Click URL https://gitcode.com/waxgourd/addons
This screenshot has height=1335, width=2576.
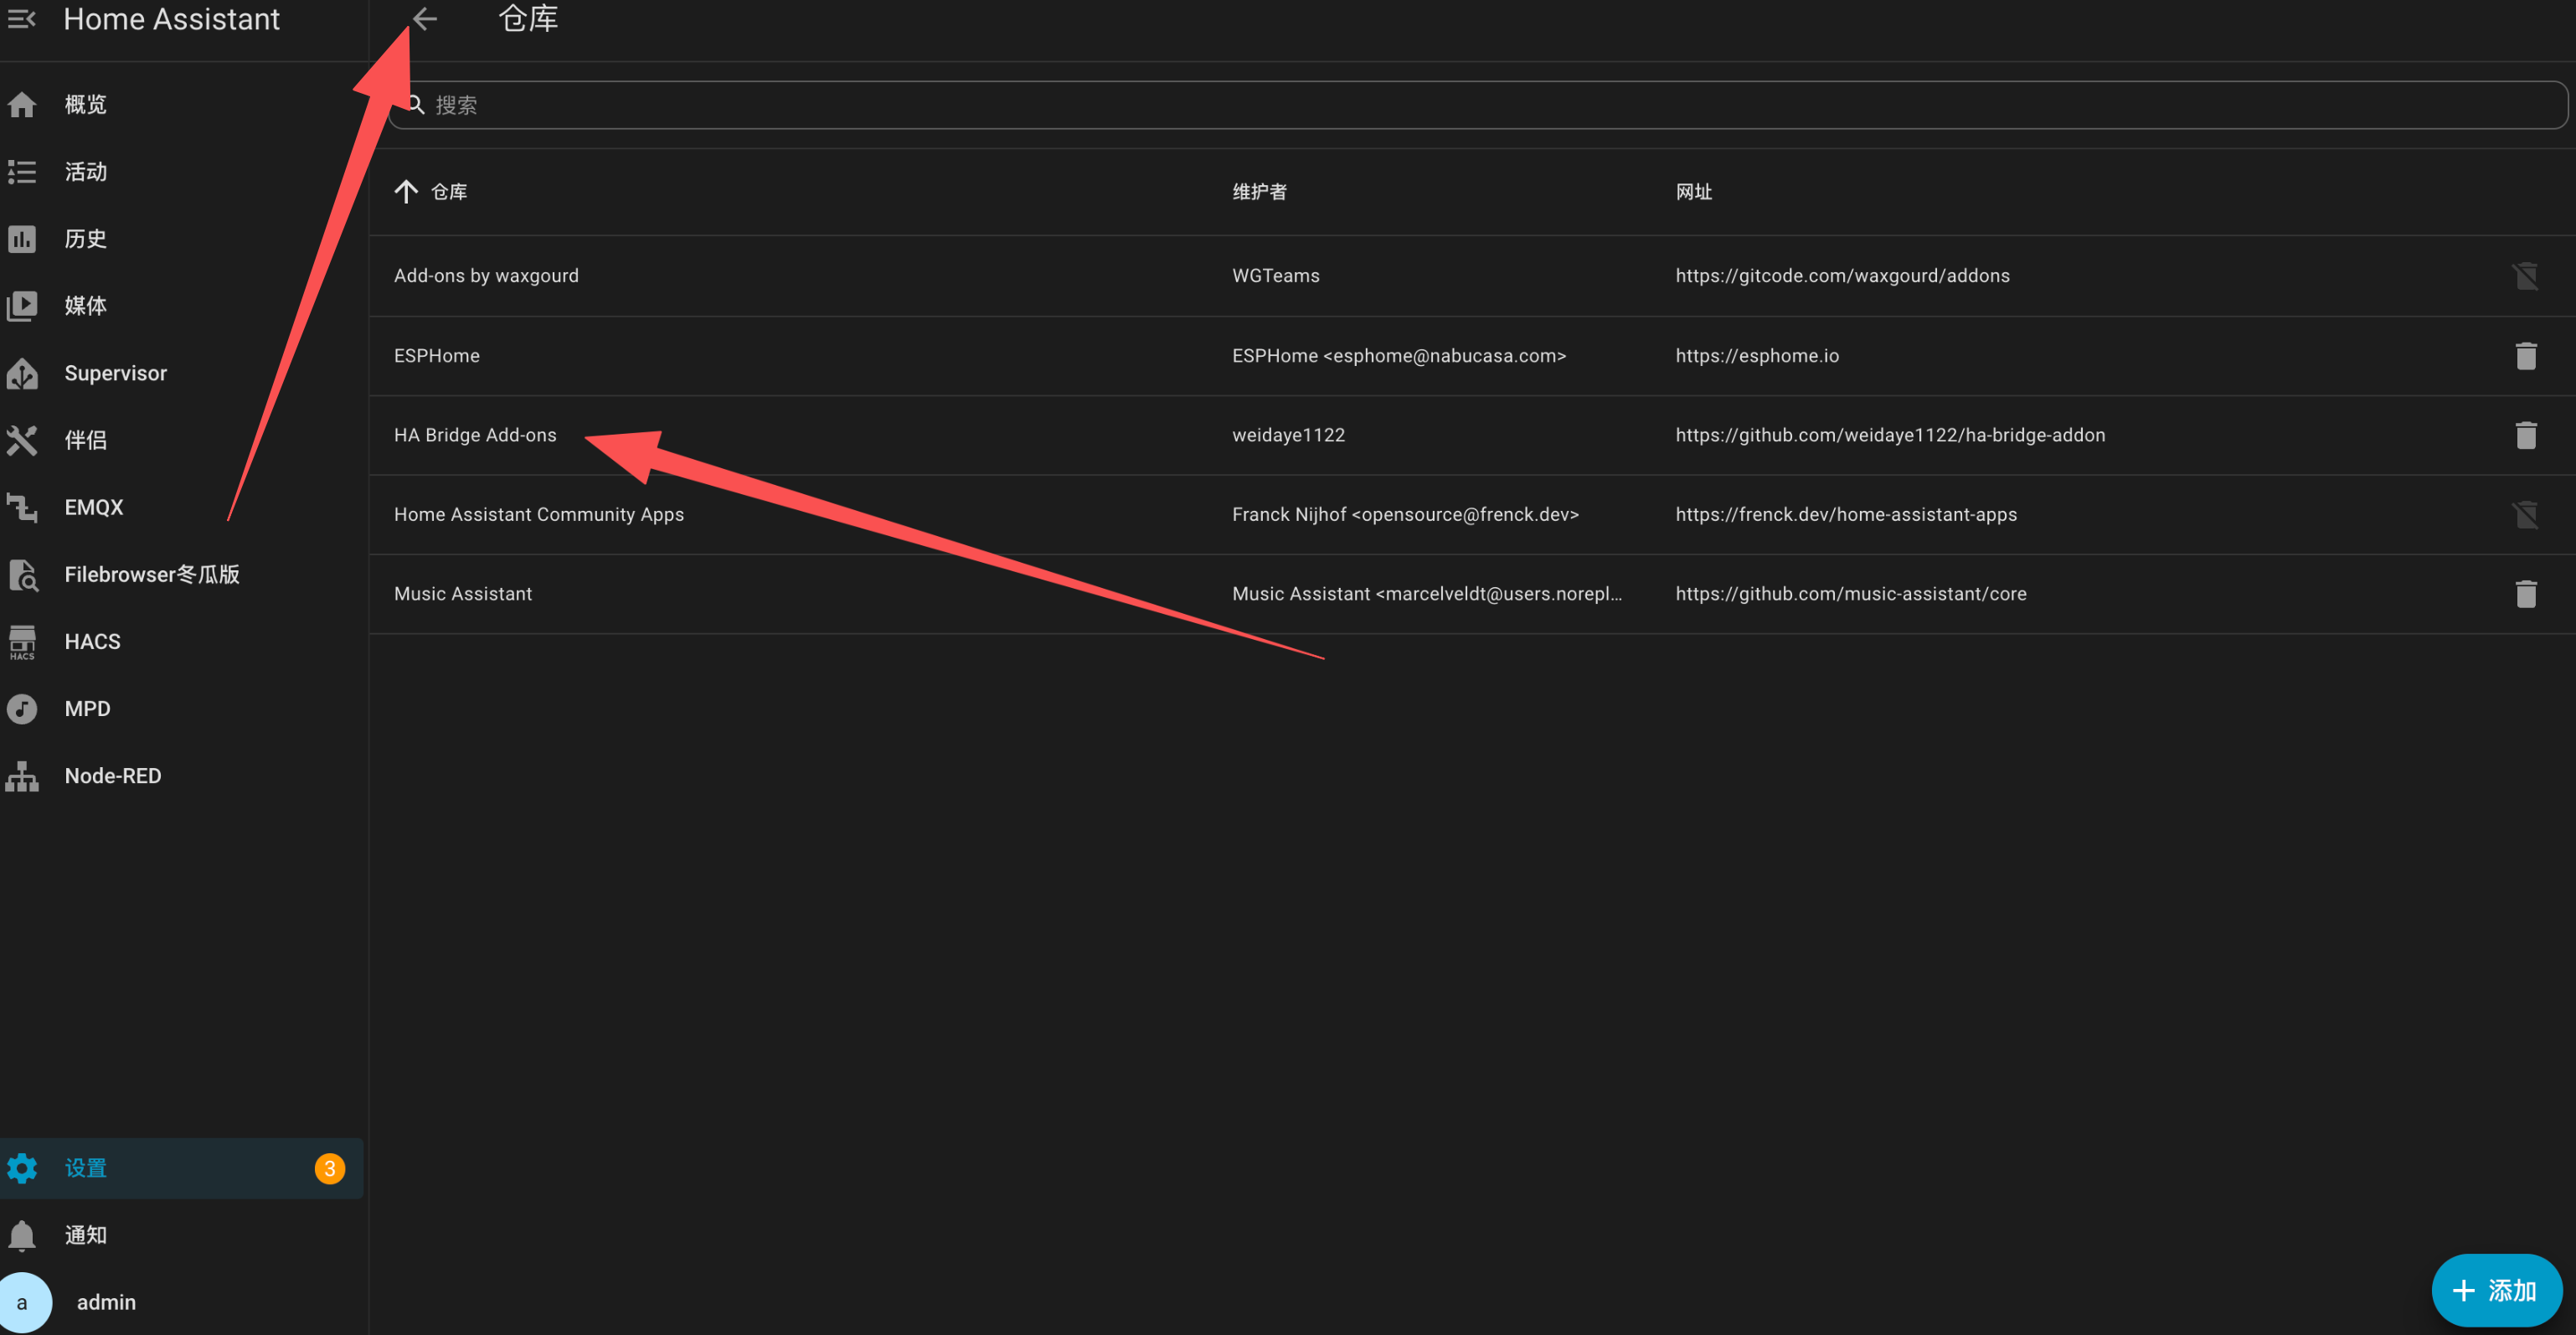coord(1842,276)
